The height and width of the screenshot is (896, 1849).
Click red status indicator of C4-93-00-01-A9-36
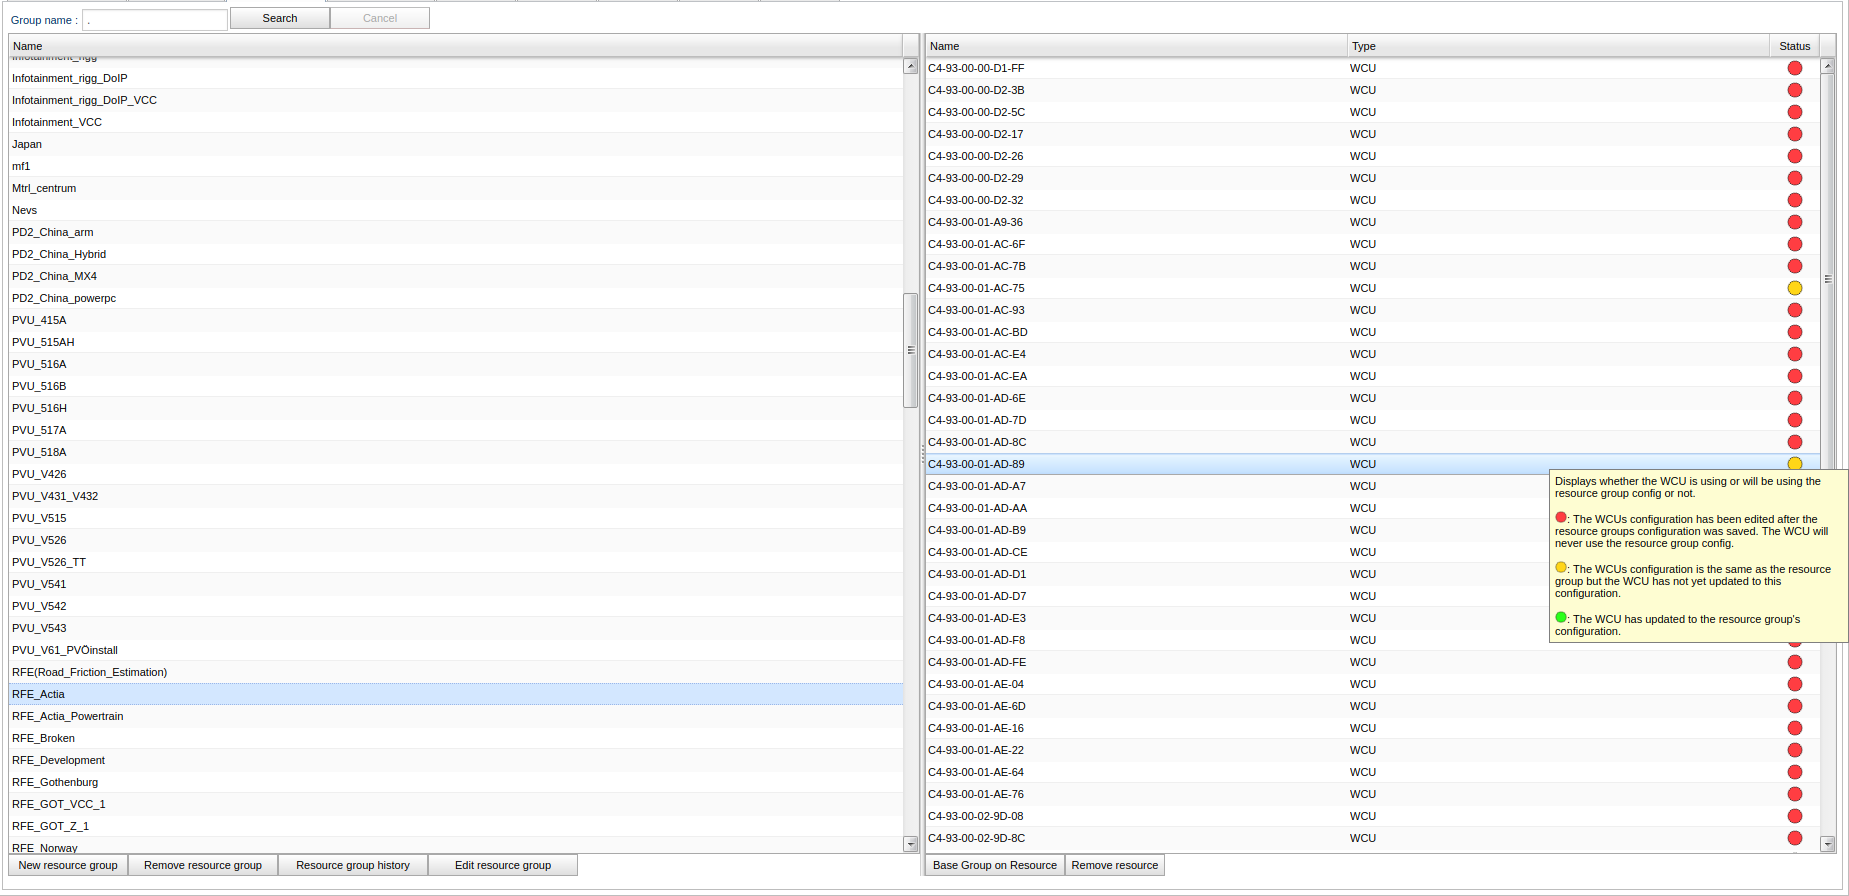1794,222
